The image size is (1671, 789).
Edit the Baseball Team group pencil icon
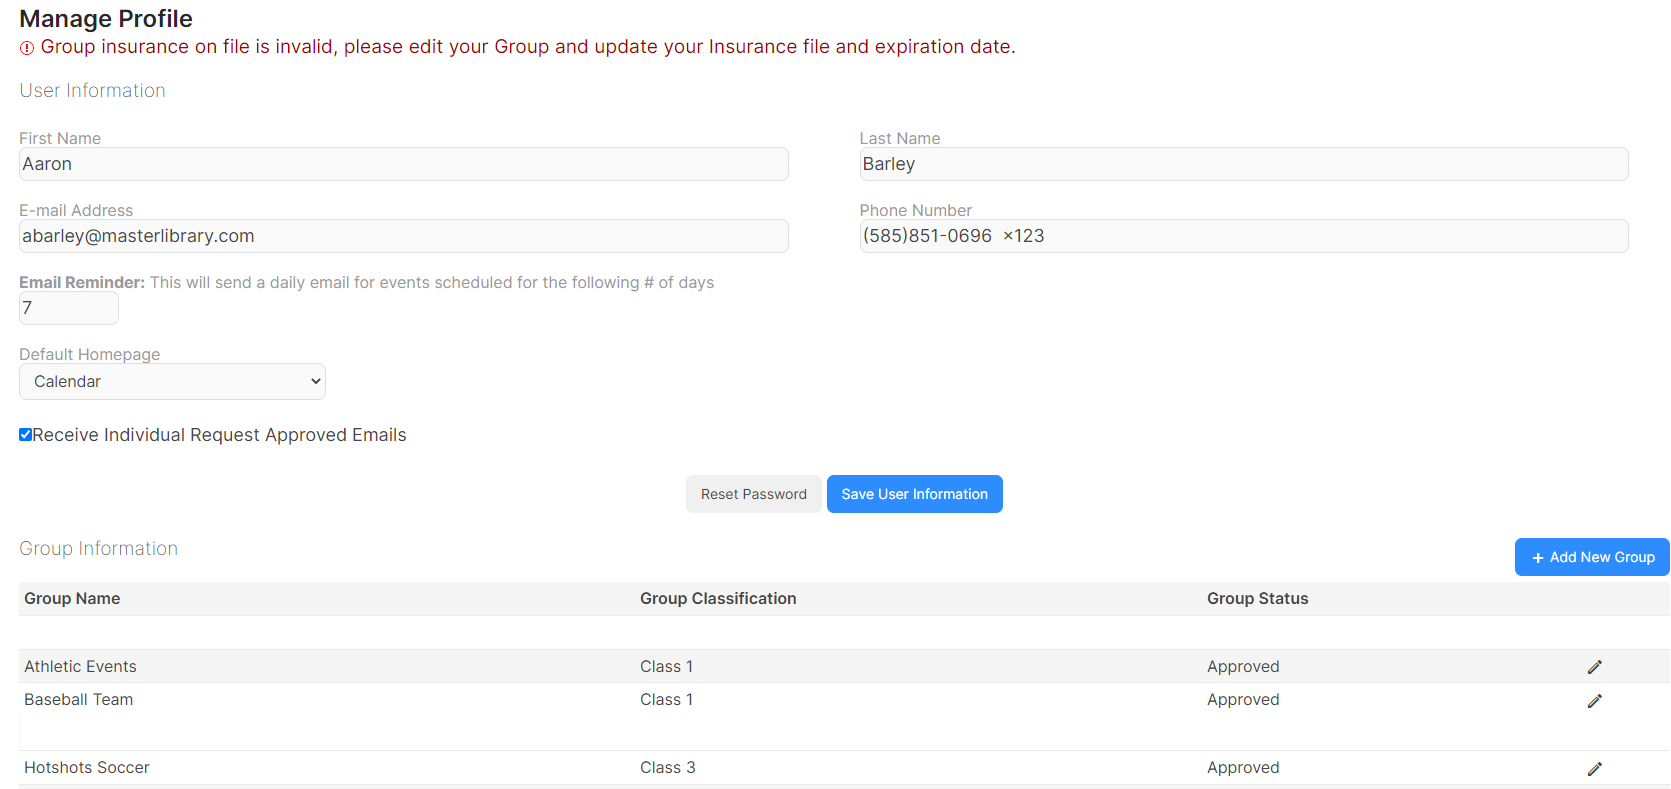tap(1594, 701)
